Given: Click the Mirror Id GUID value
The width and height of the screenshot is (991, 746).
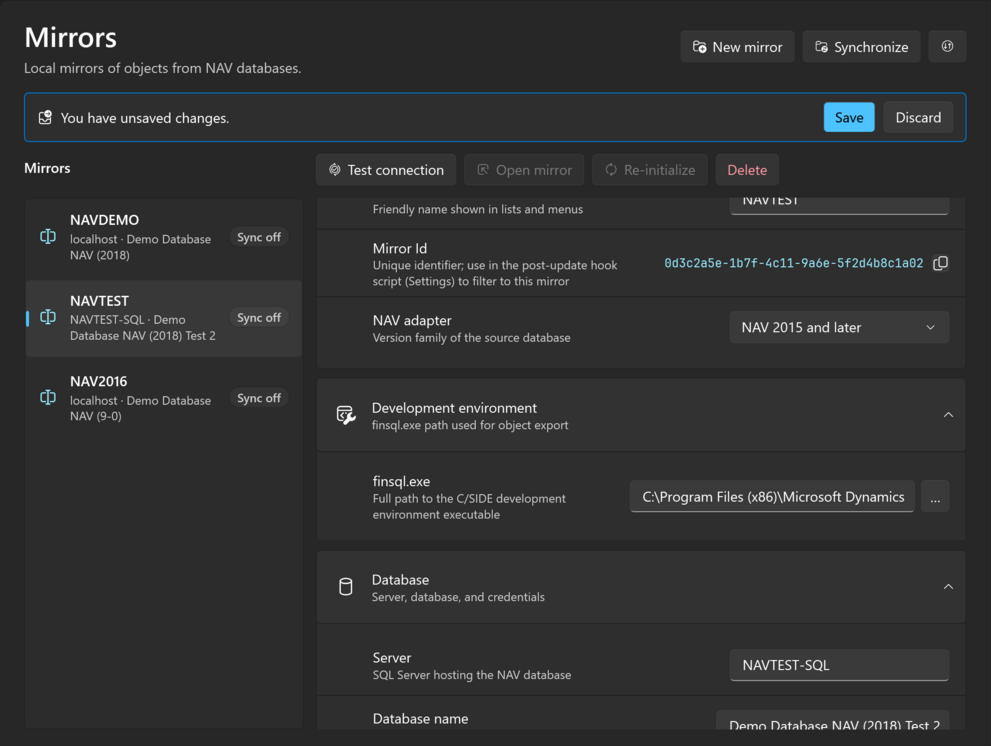Looking at the screenshot, I should click(x=793, y=263).
